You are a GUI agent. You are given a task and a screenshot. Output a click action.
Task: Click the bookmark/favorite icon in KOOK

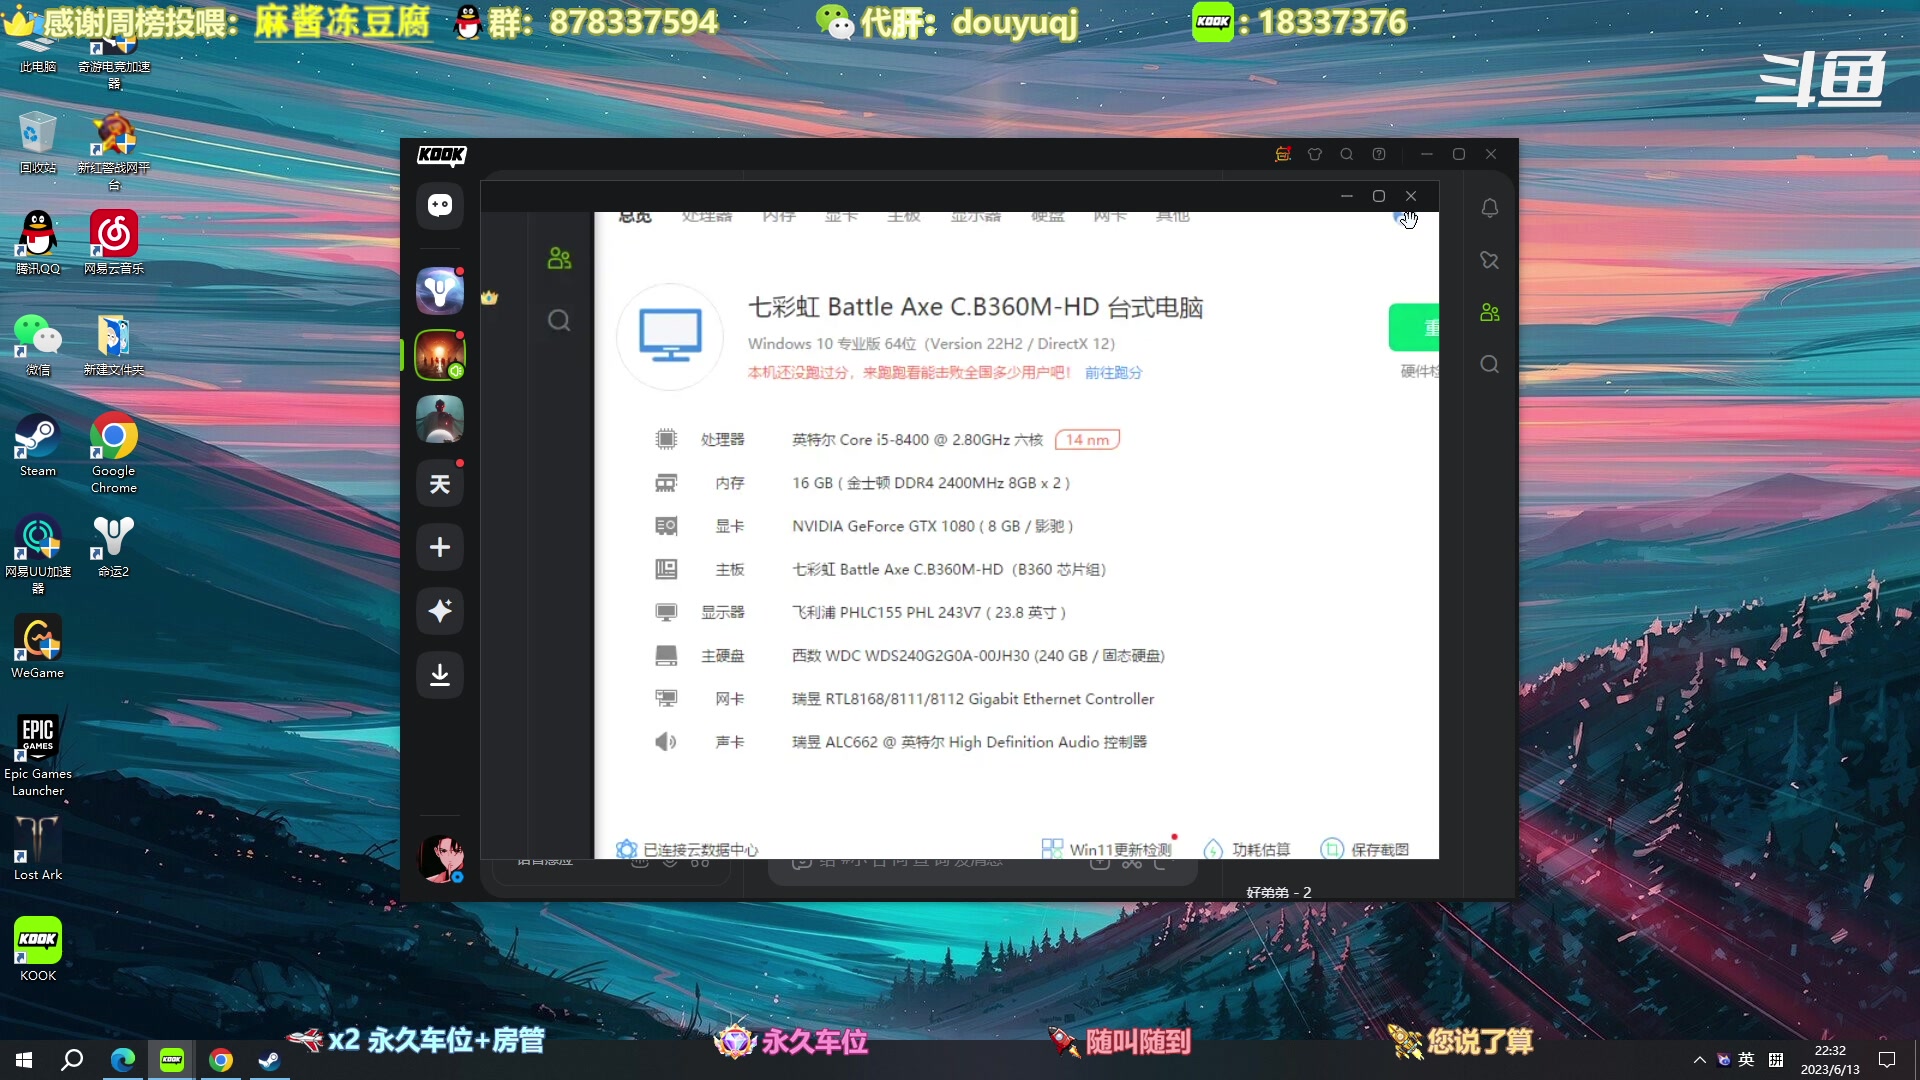tap(1489, 261)
